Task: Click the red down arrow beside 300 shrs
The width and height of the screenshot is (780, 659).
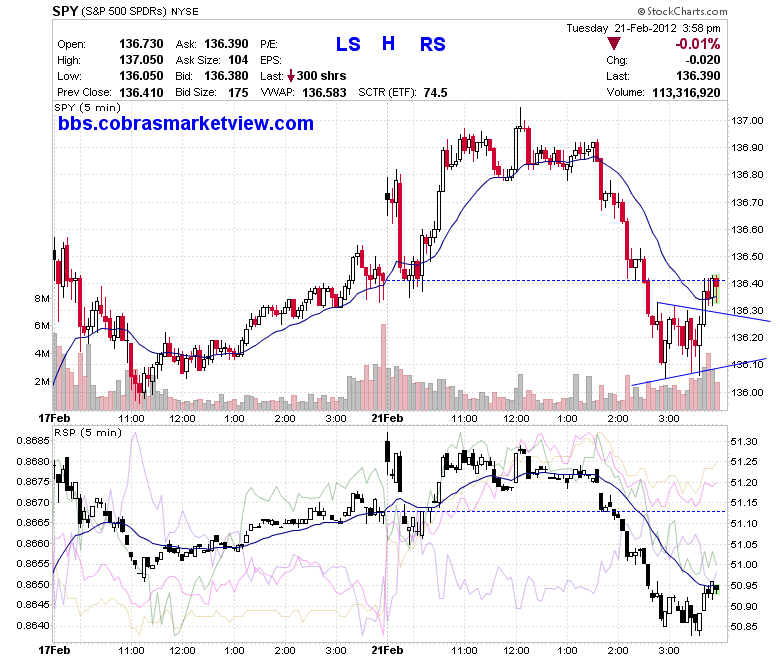Action: pos(291,76)
